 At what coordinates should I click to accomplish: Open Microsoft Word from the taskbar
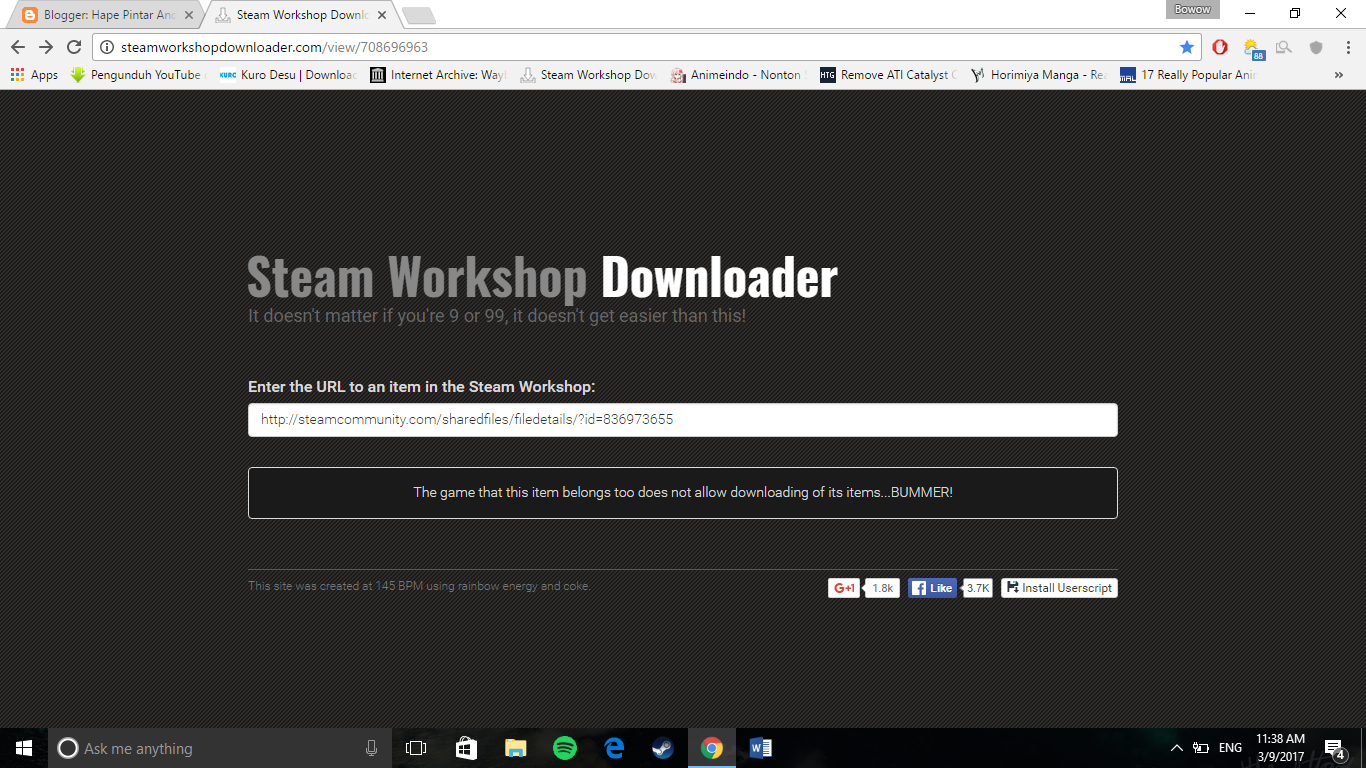pyautogui.click(x=761, y=747)
